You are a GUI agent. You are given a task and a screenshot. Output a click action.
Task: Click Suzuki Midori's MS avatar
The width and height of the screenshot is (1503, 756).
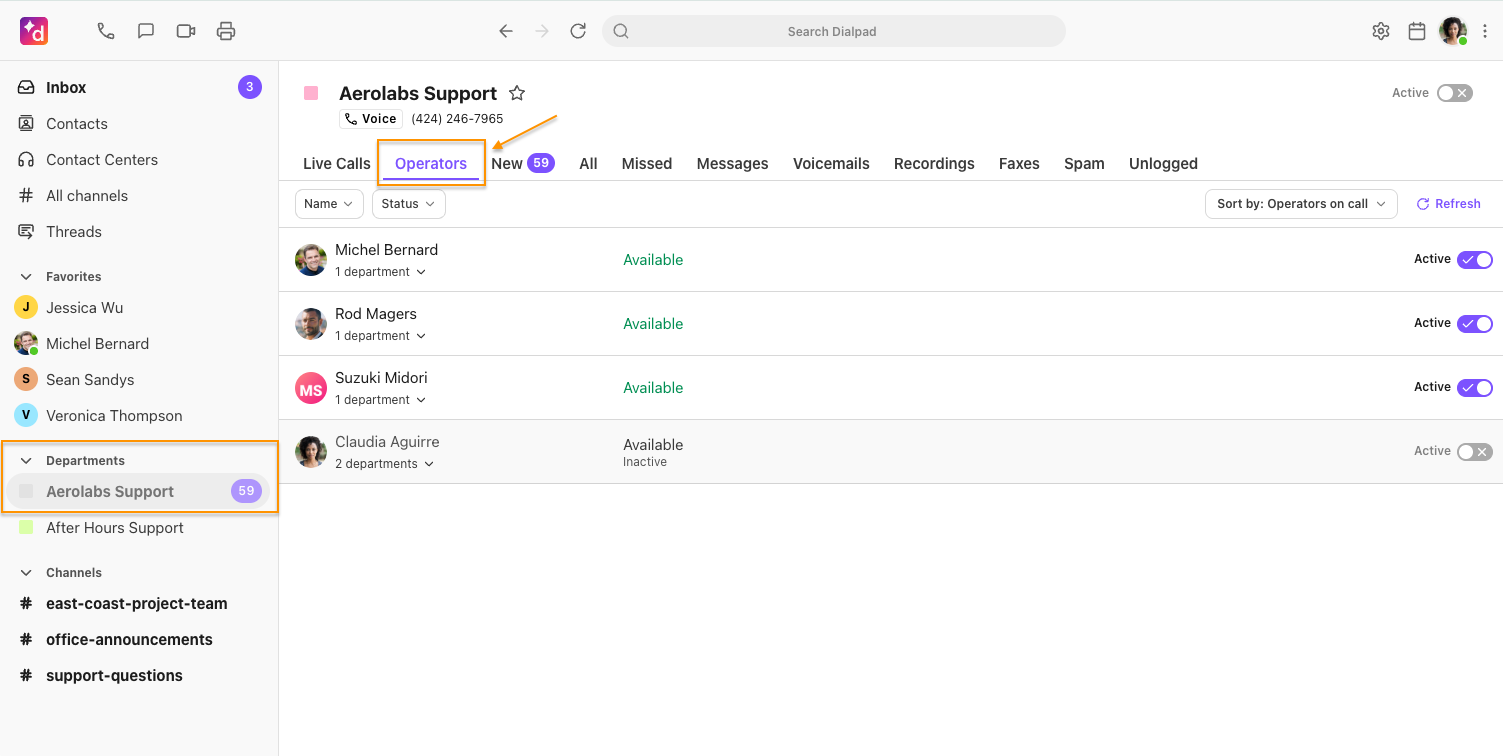[x=311, y=388]
